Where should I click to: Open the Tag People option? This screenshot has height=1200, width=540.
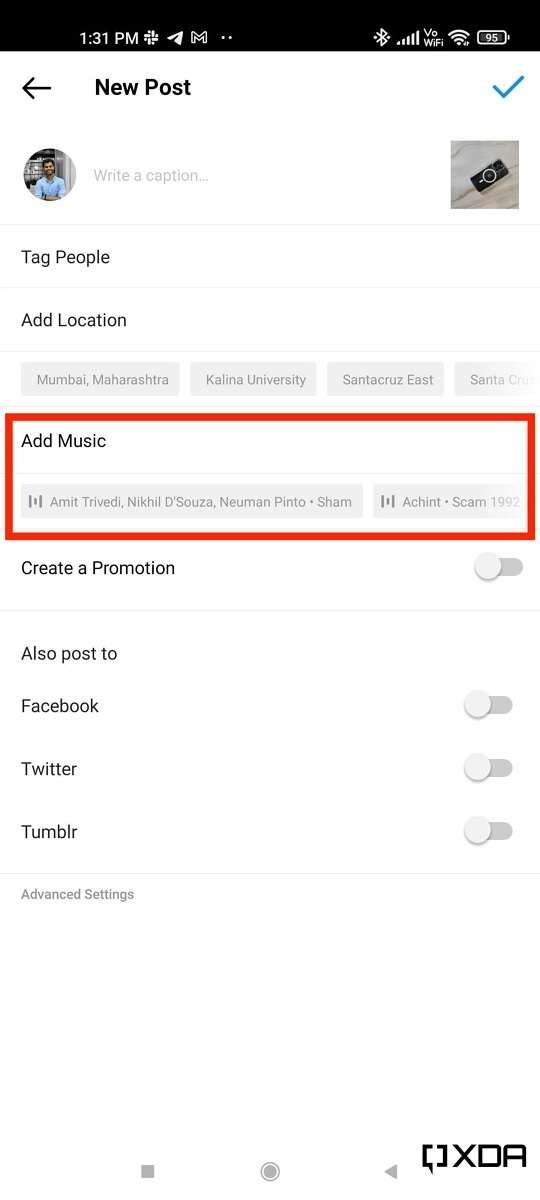point(270,257)
